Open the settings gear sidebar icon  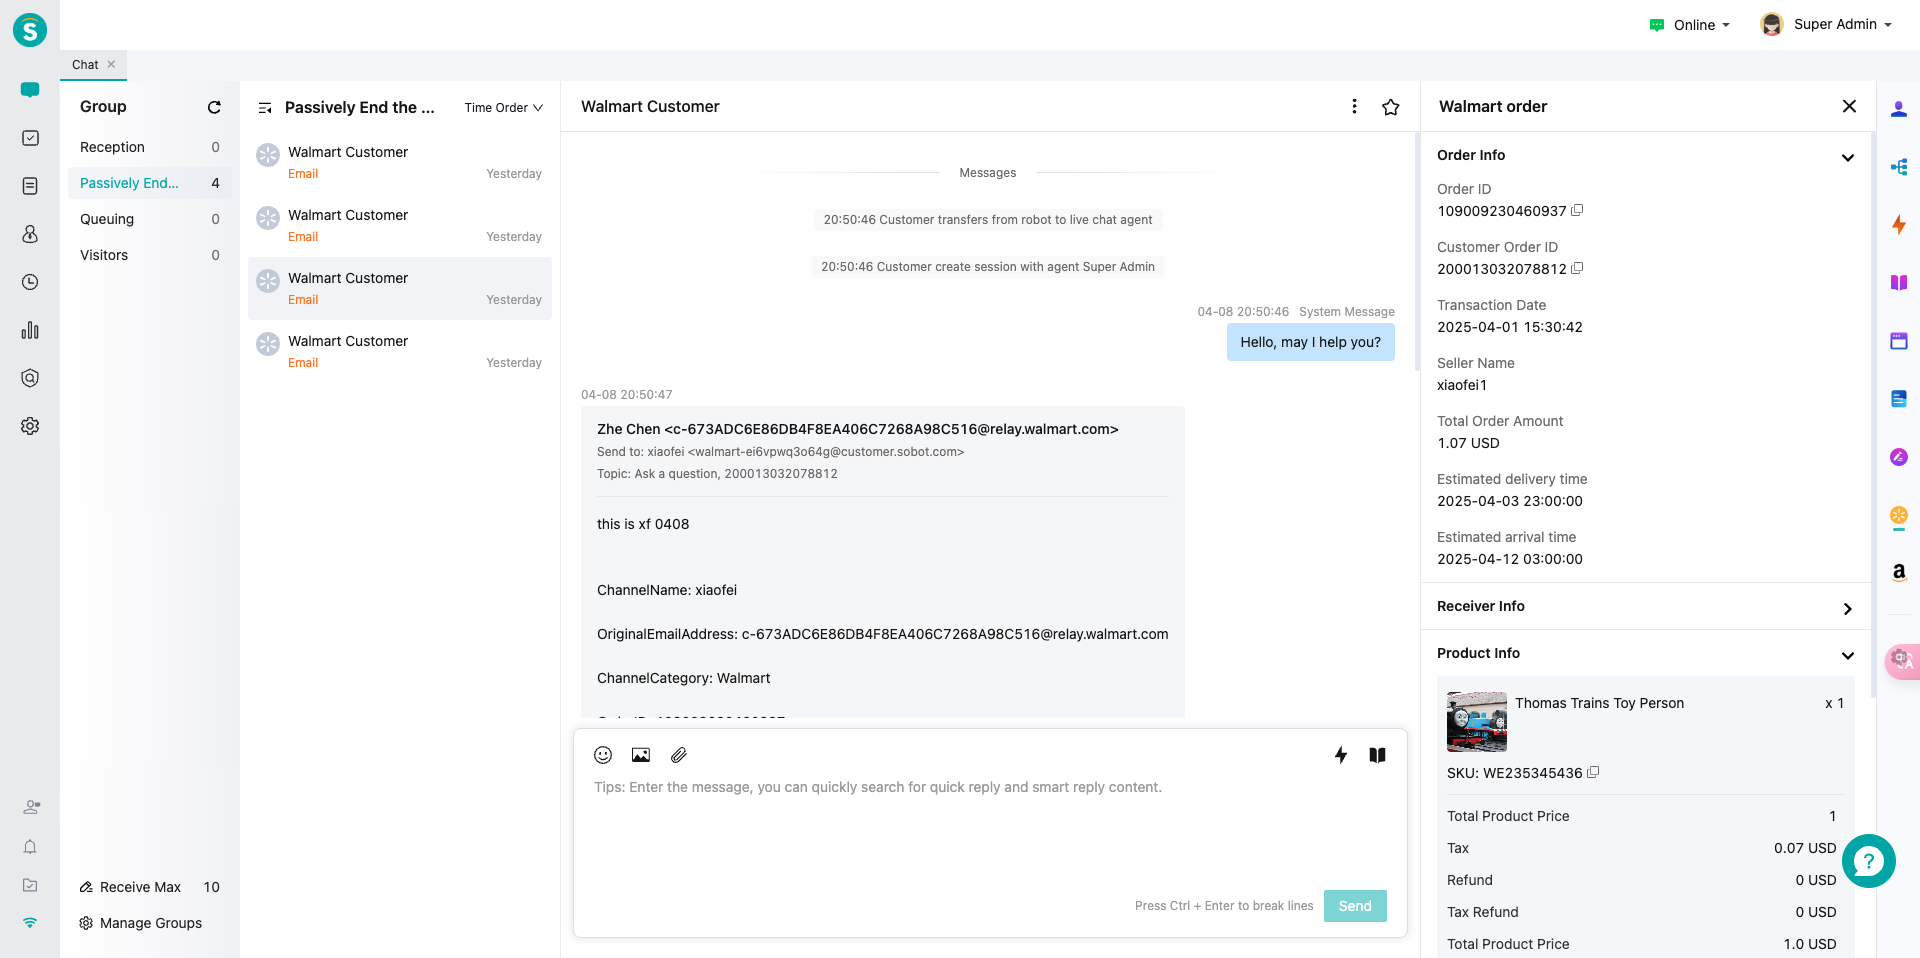(x=30, y=426)
